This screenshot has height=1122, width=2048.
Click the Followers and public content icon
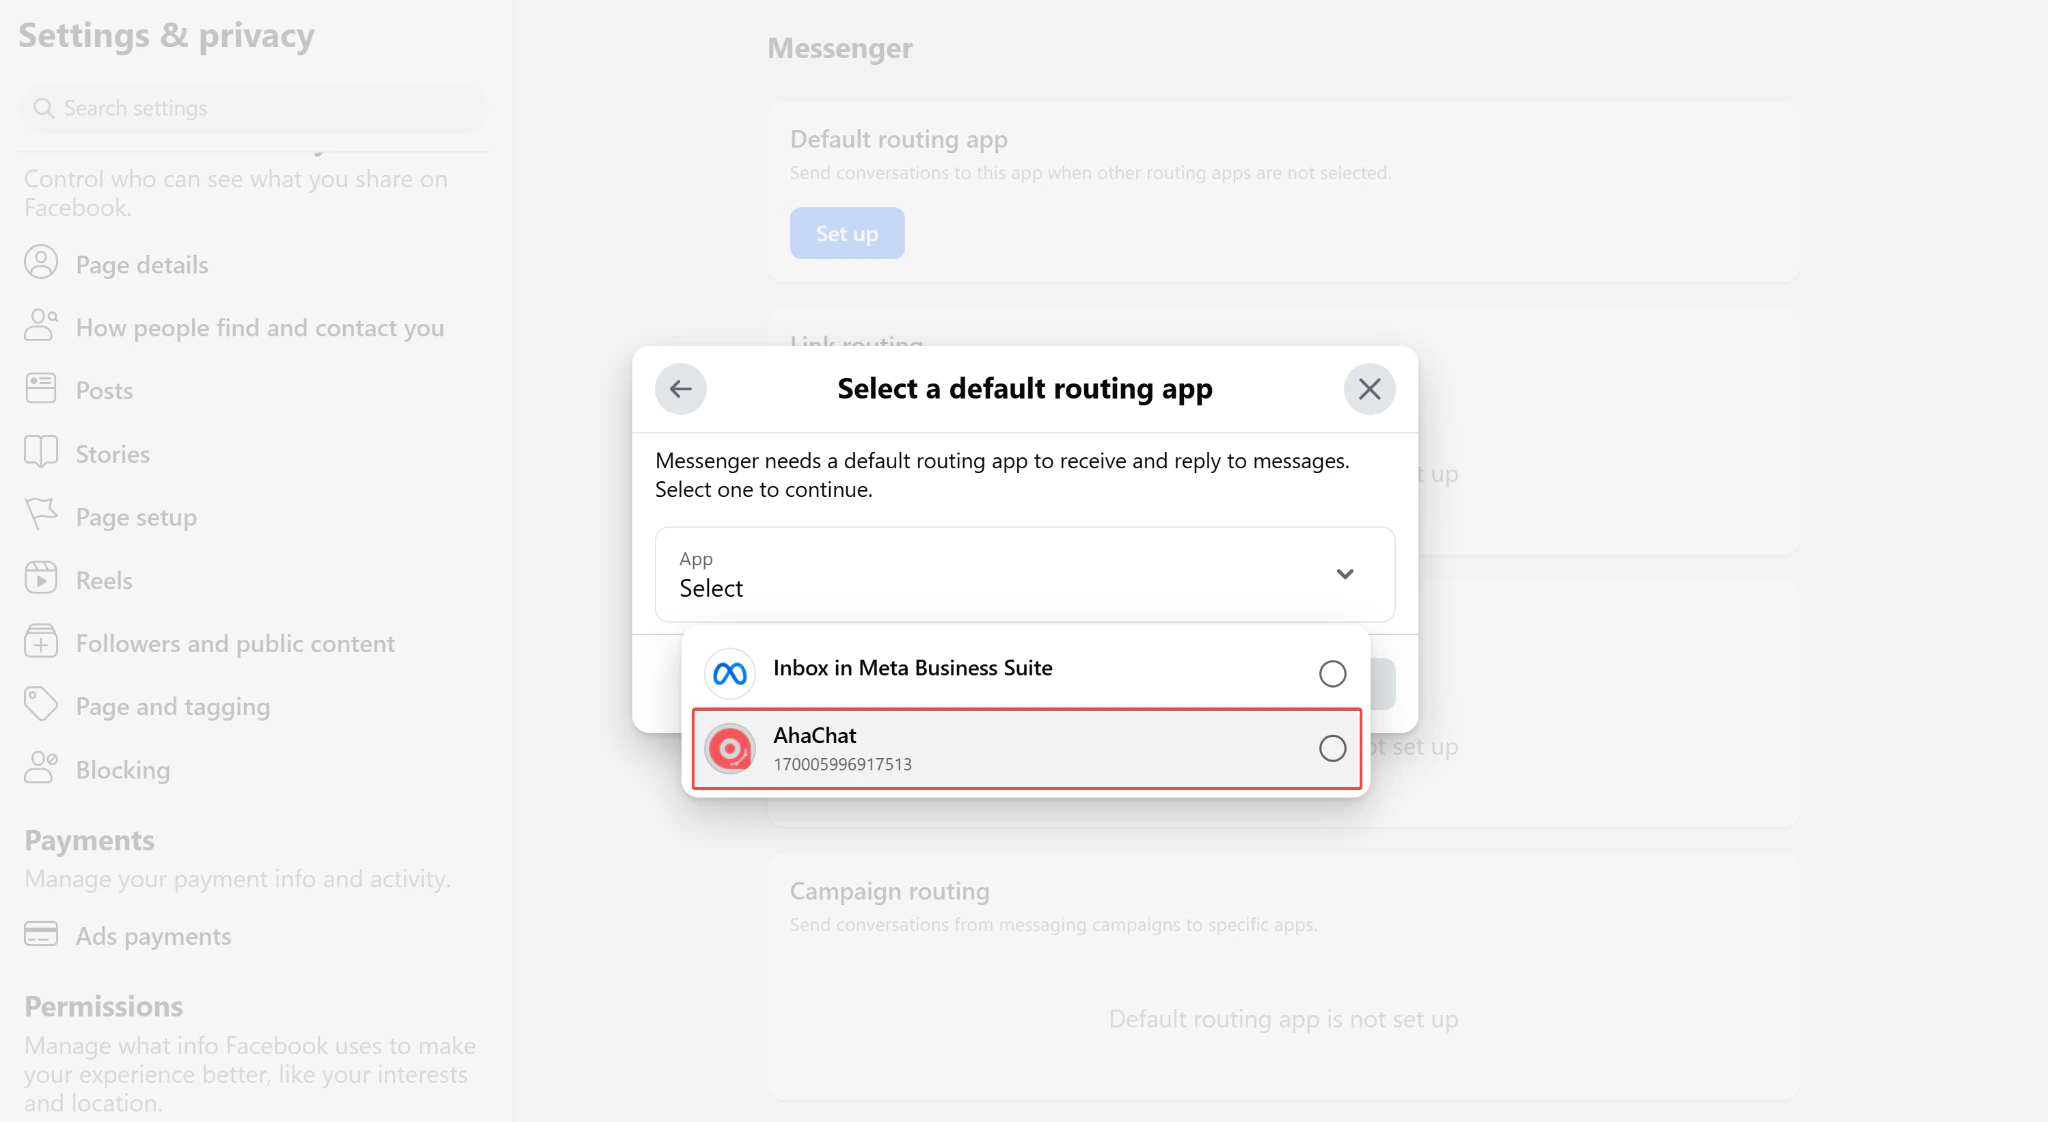tap(41, 641)
